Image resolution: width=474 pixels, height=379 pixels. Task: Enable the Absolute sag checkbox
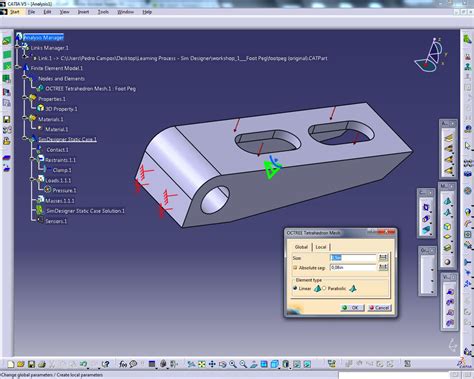(x=295, y=267)
